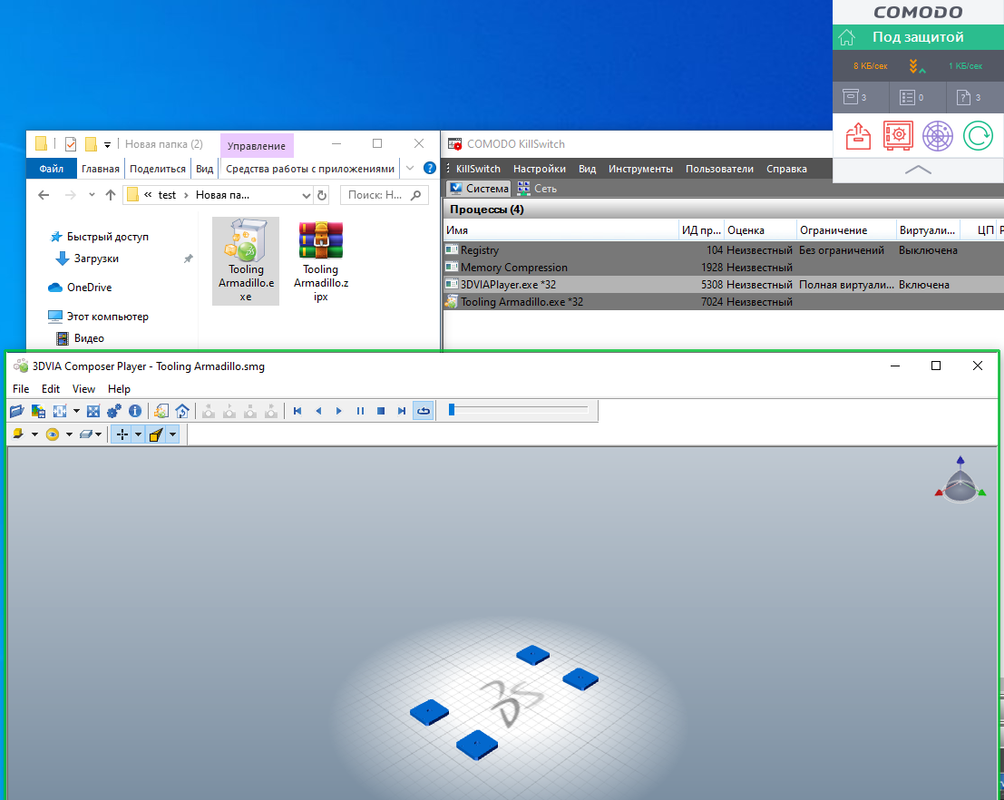1004x800 pixels.
Task: Open Пользователи menu in KillSwitch
Action: pyautogui.click(x=719, y=168)
